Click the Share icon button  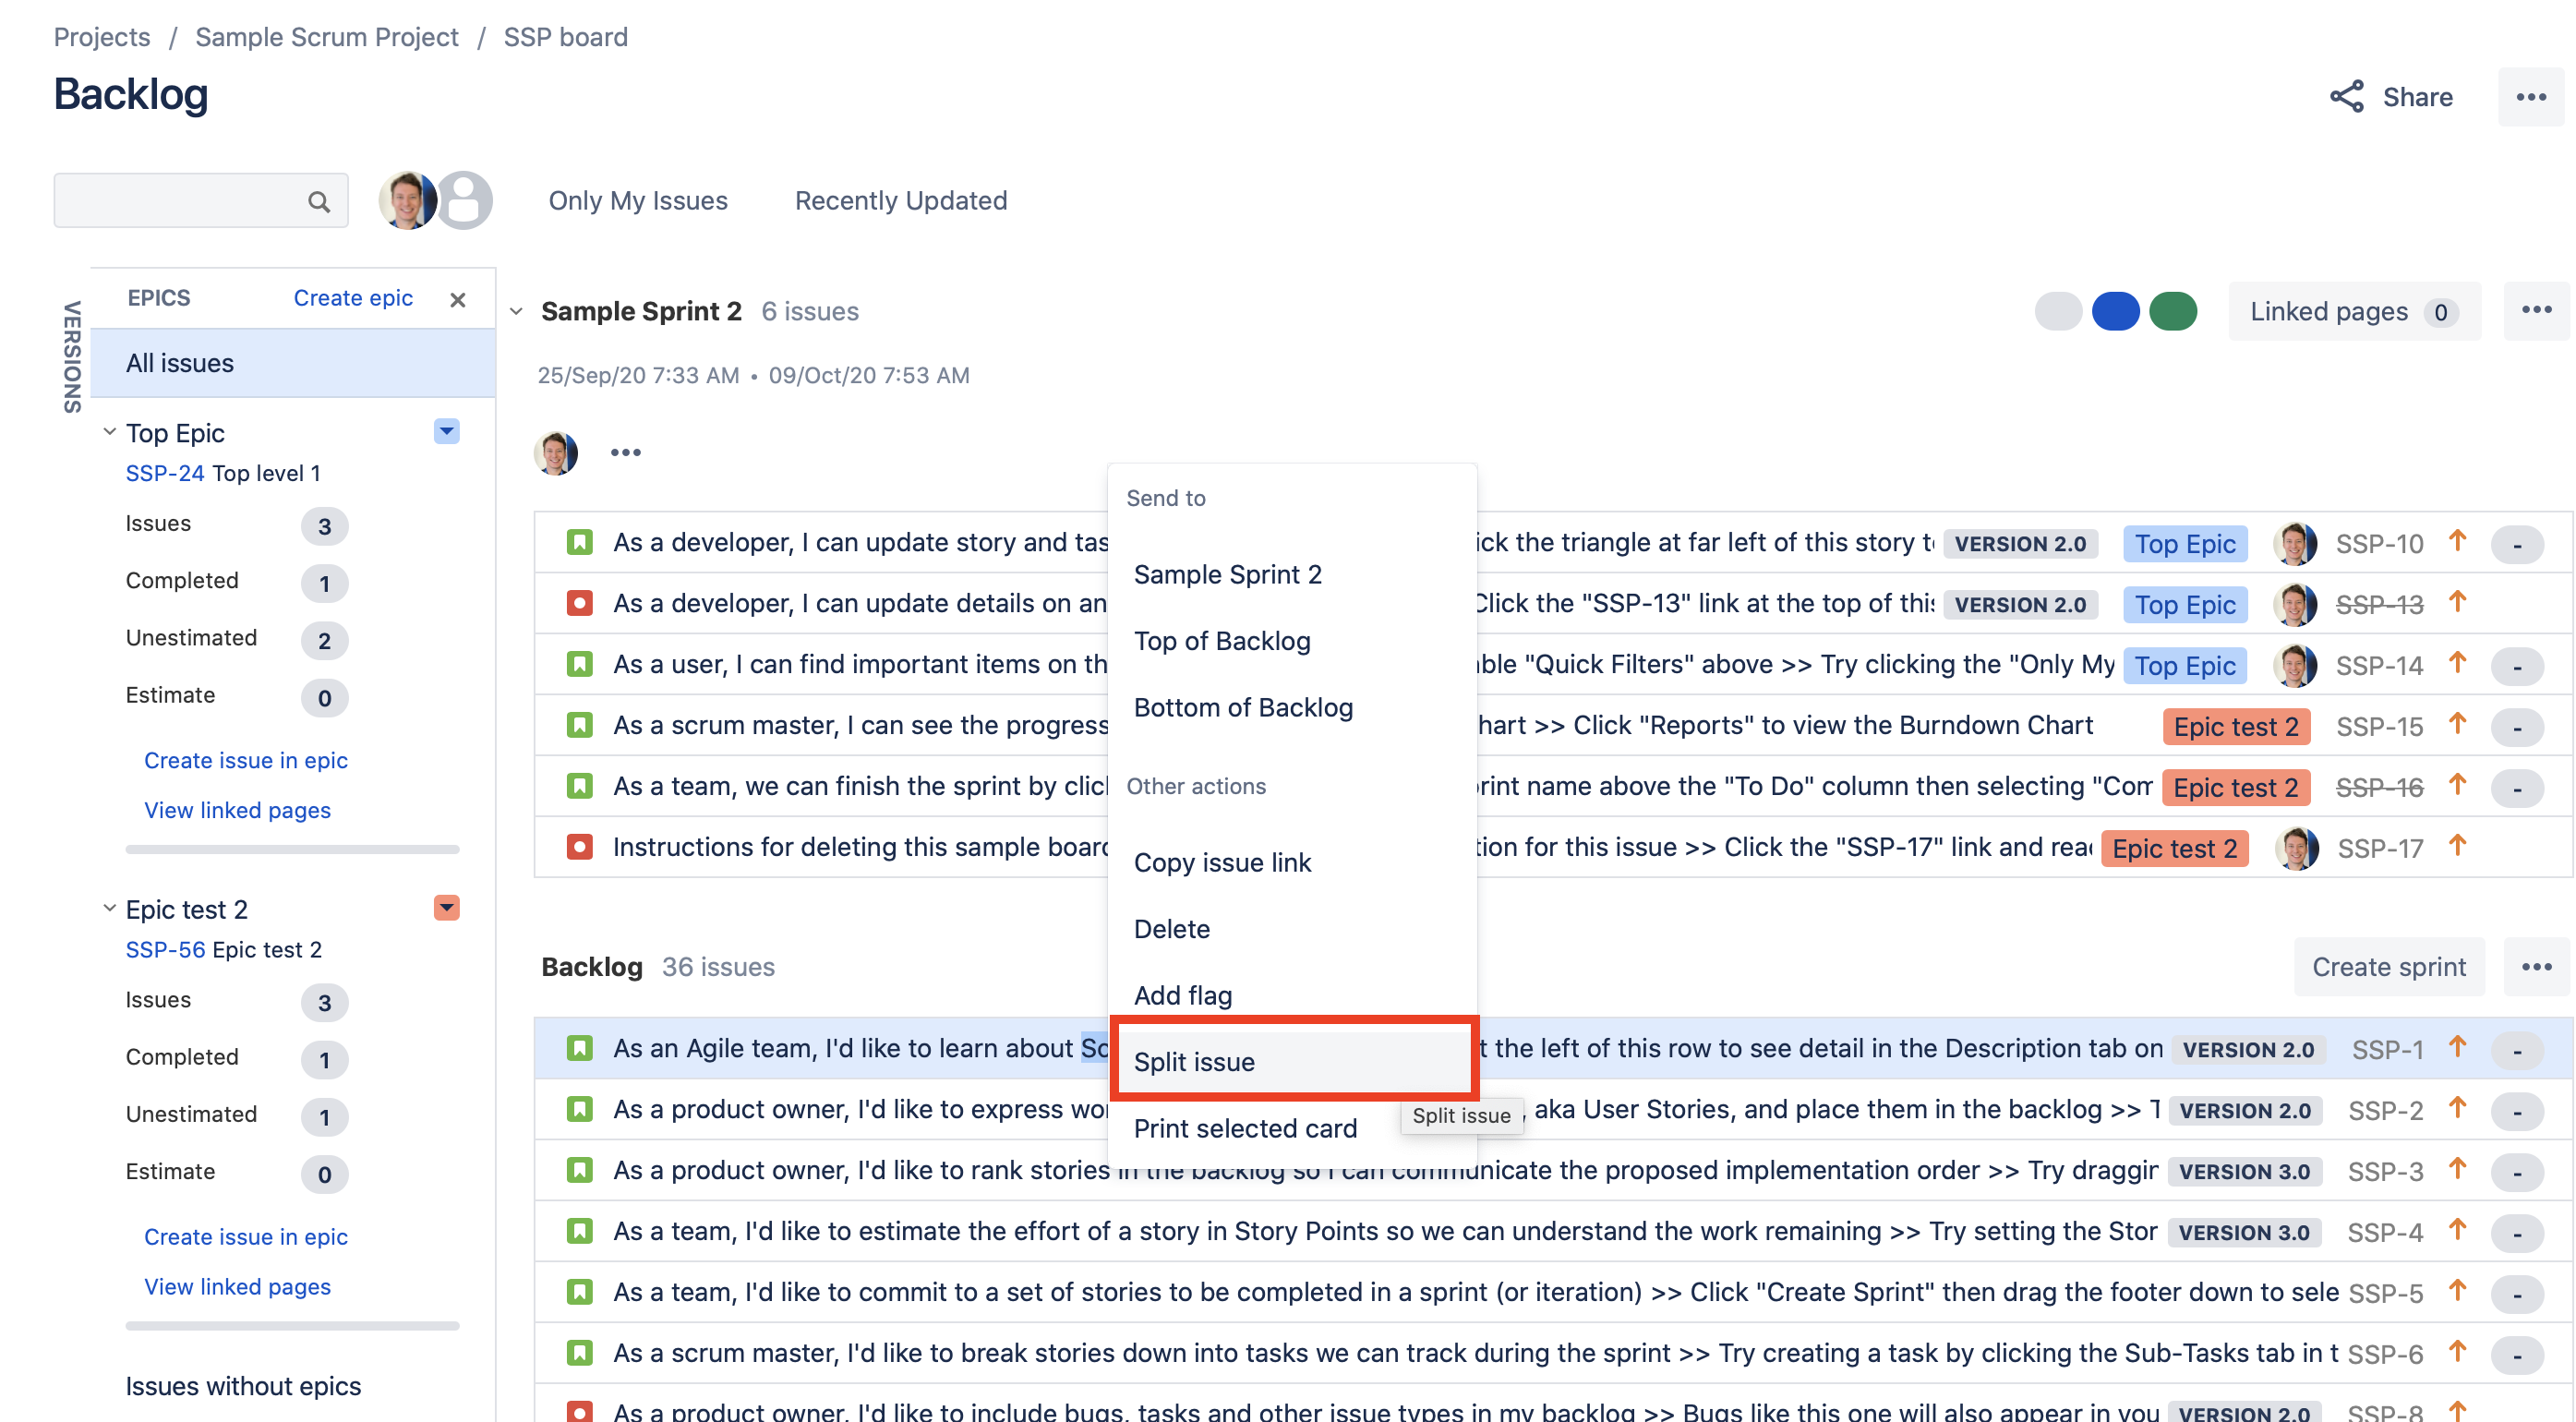tap(2346, 97)
